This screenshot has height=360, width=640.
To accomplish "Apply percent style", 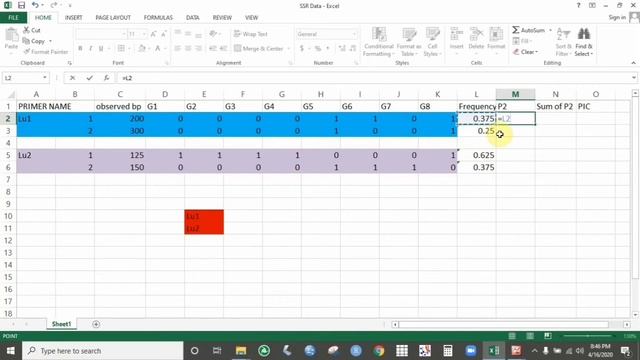I will [x=318, y=49].
